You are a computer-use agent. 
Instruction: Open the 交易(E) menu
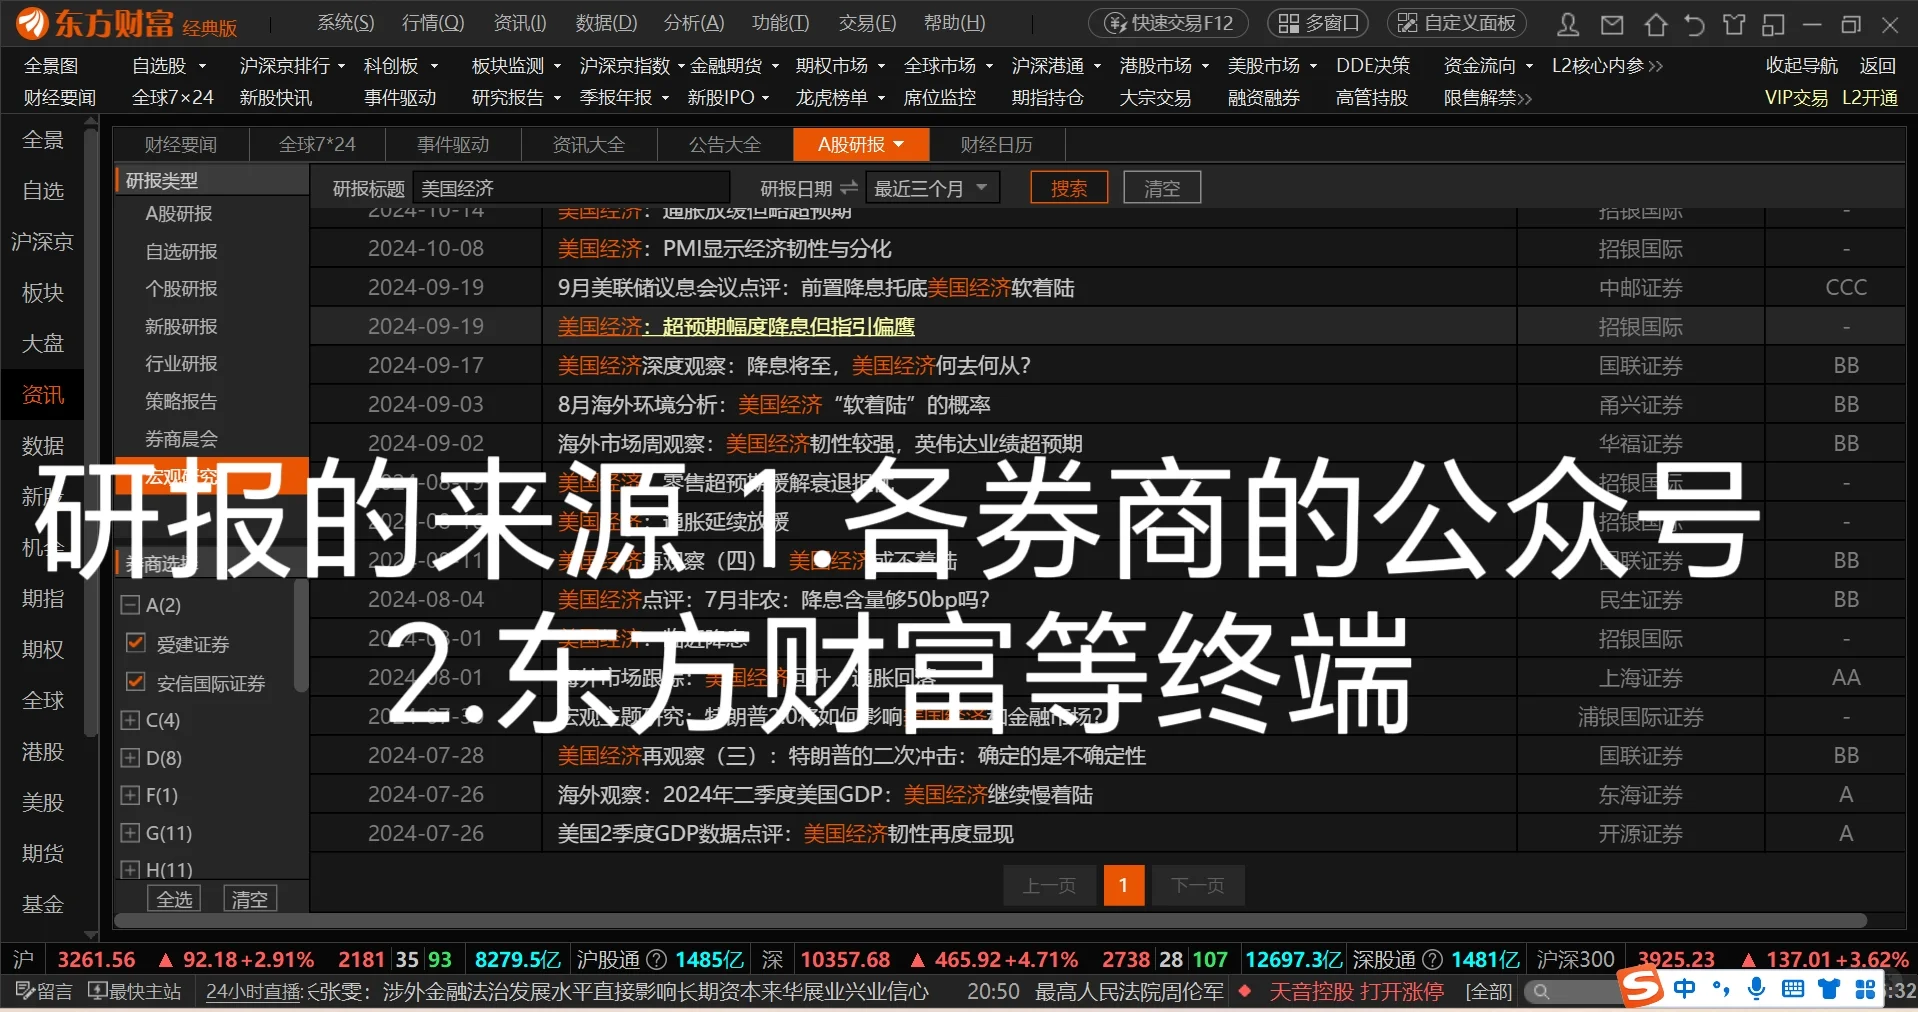tap(867, 23)
